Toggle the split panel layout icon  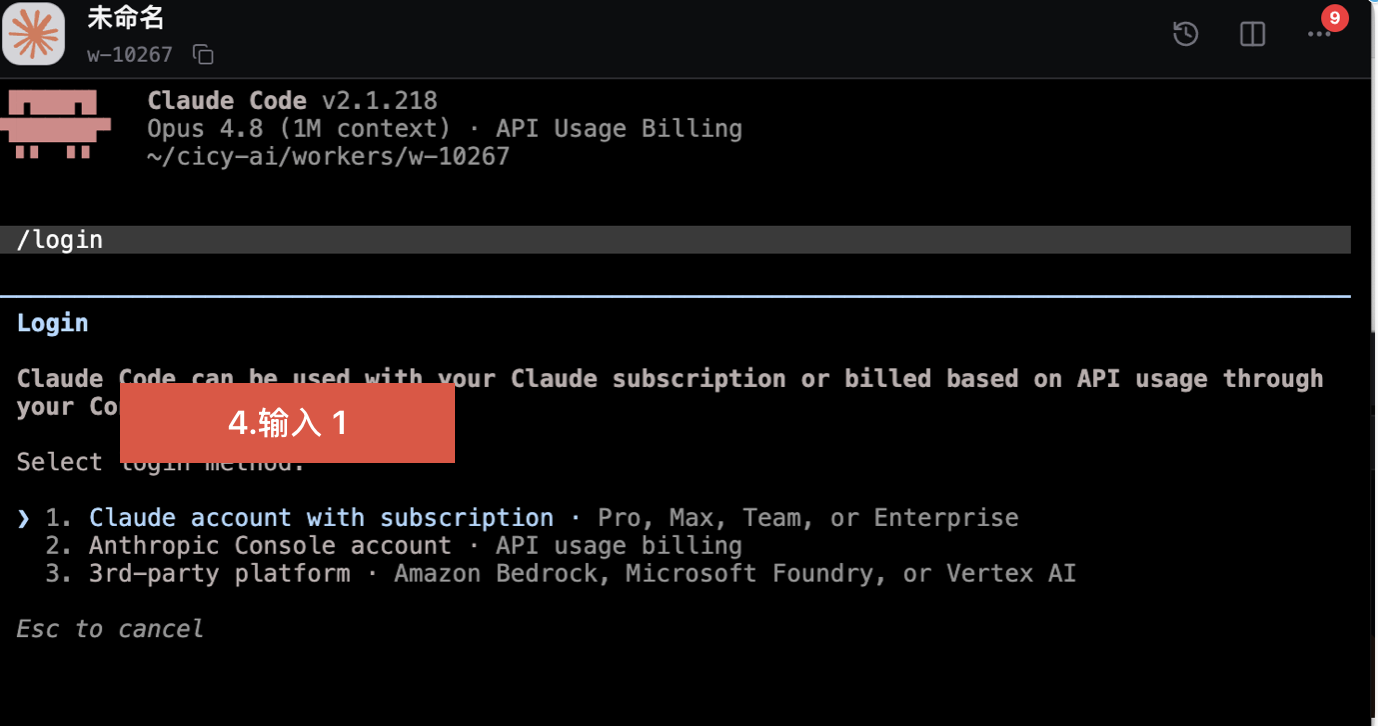coord(1252,34)
